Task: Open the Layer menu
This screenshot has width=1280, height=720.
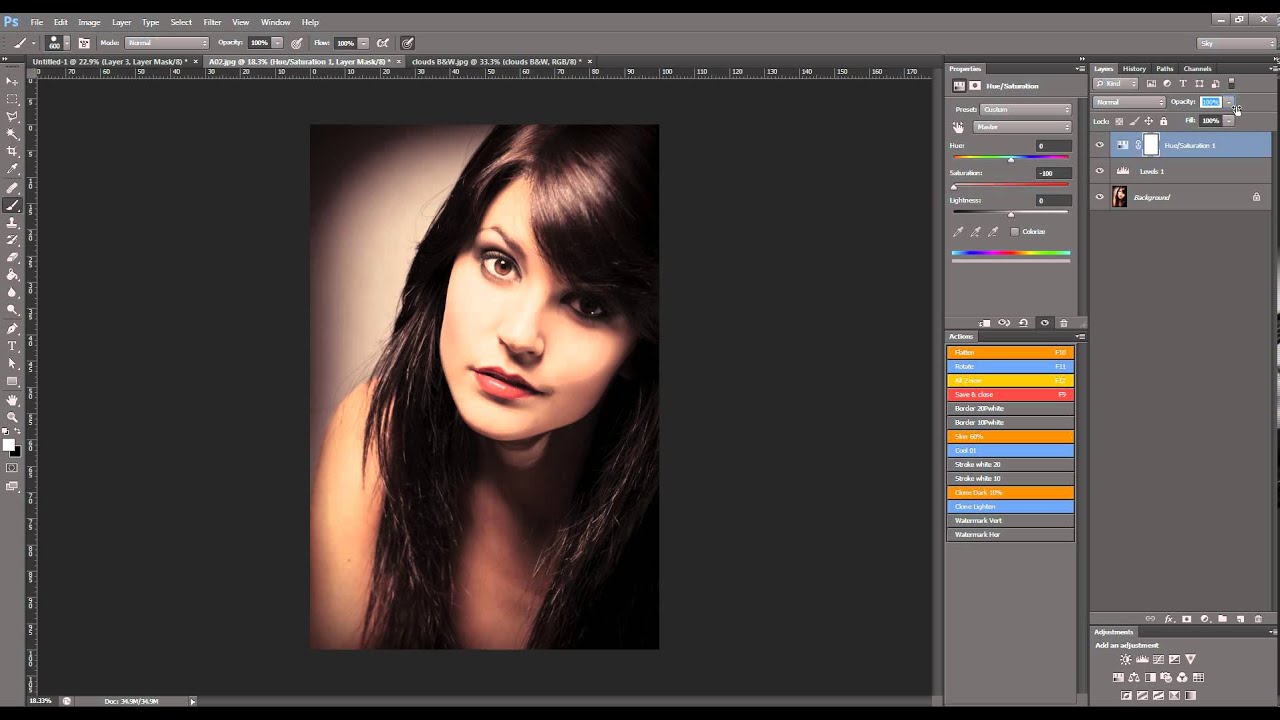Action: pyautogui.click(x=121, y=22)
